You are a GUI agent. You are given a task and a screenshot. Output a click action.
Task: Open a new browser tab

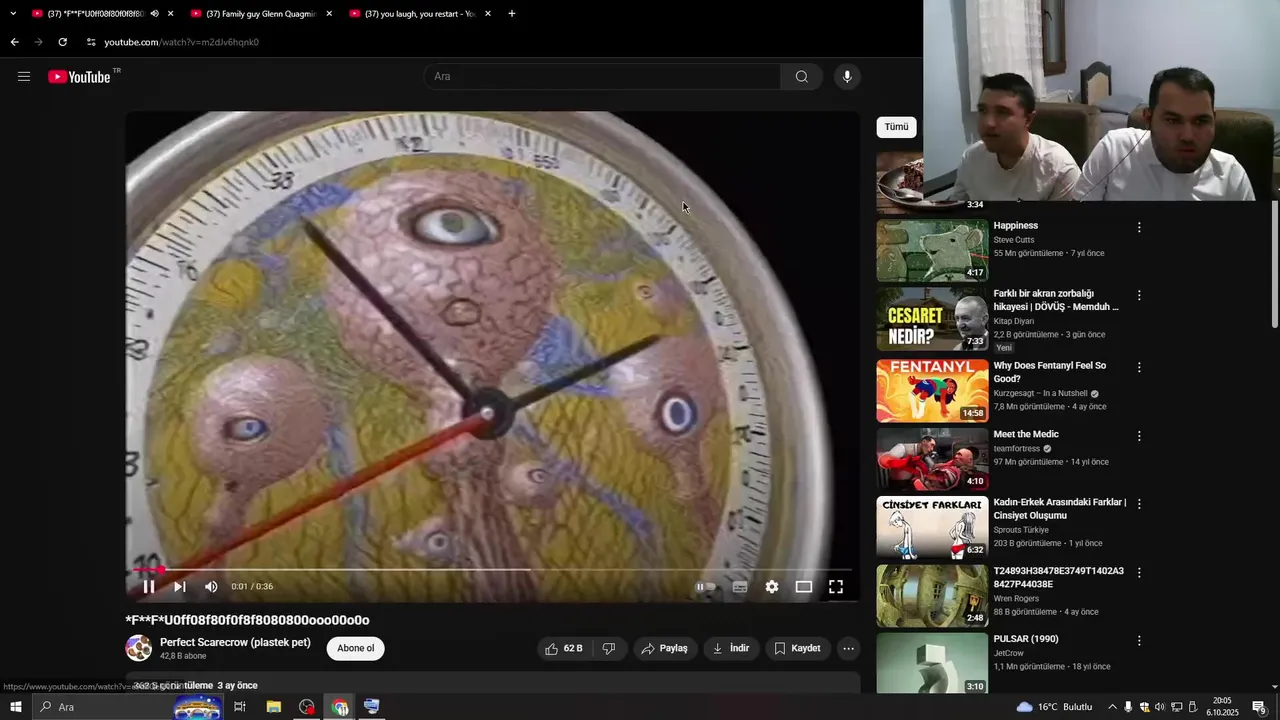tap(512, 14)
